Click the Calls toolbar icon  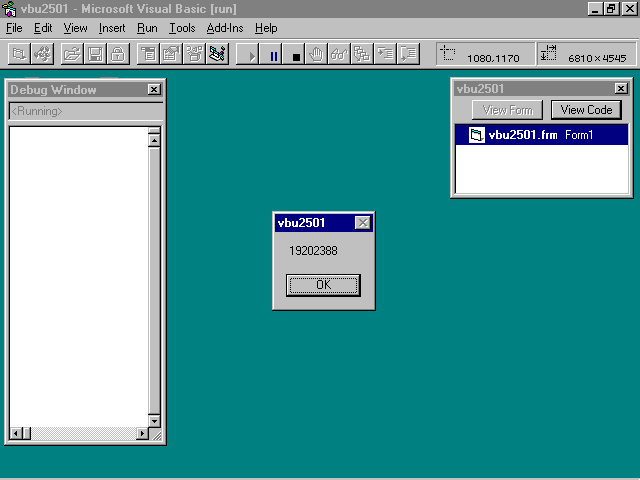pos(362,55)
